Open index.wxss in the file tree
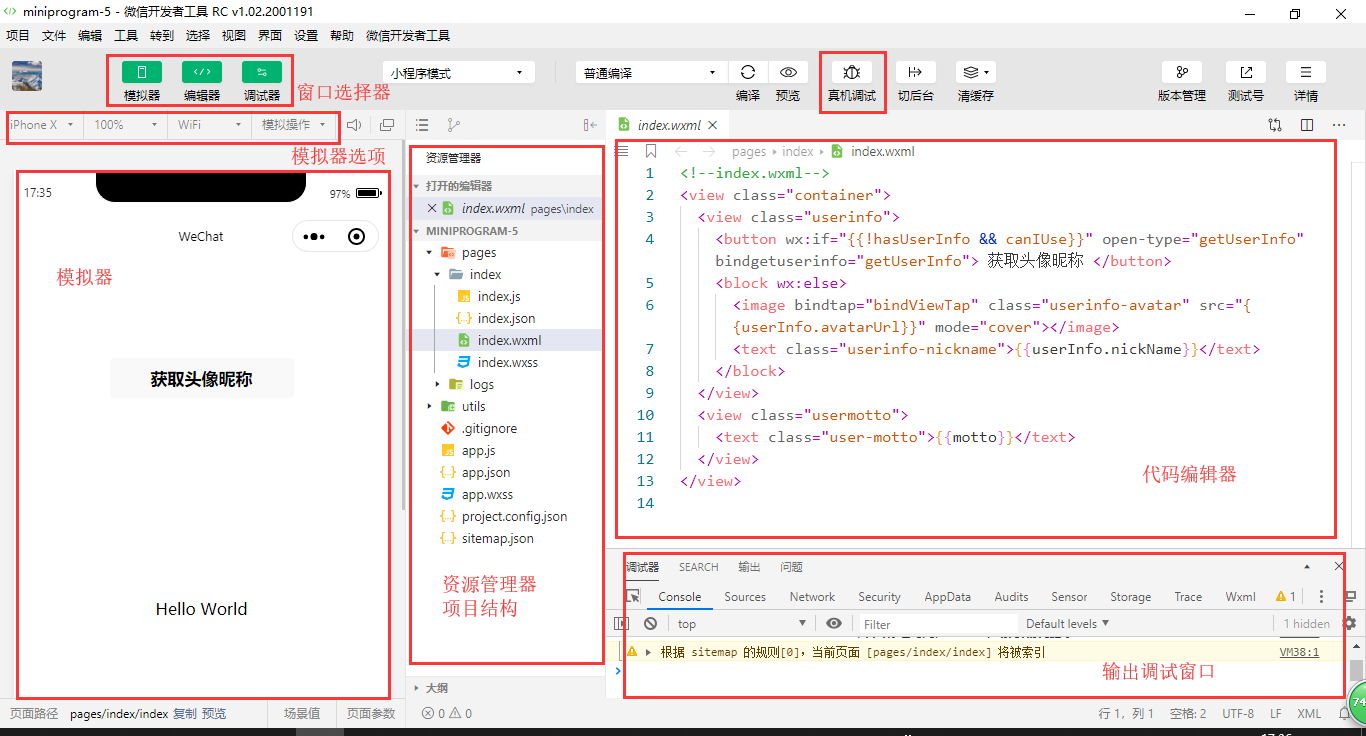Screen dimensions: 1366x736 click(507, 362)
